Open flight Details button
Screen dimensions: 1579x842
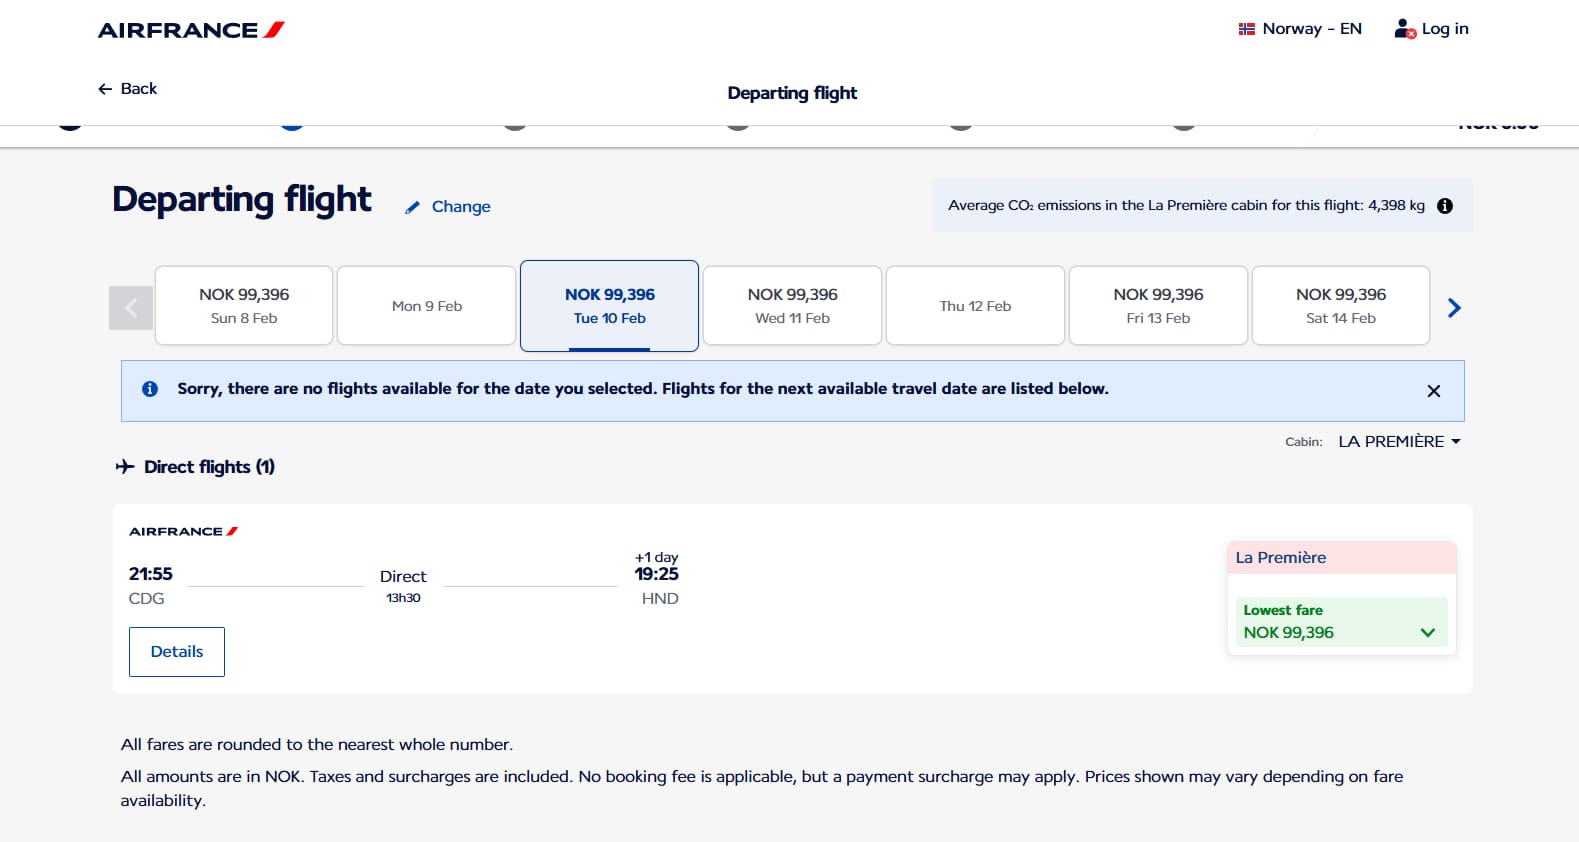click(x=177, y=652)
